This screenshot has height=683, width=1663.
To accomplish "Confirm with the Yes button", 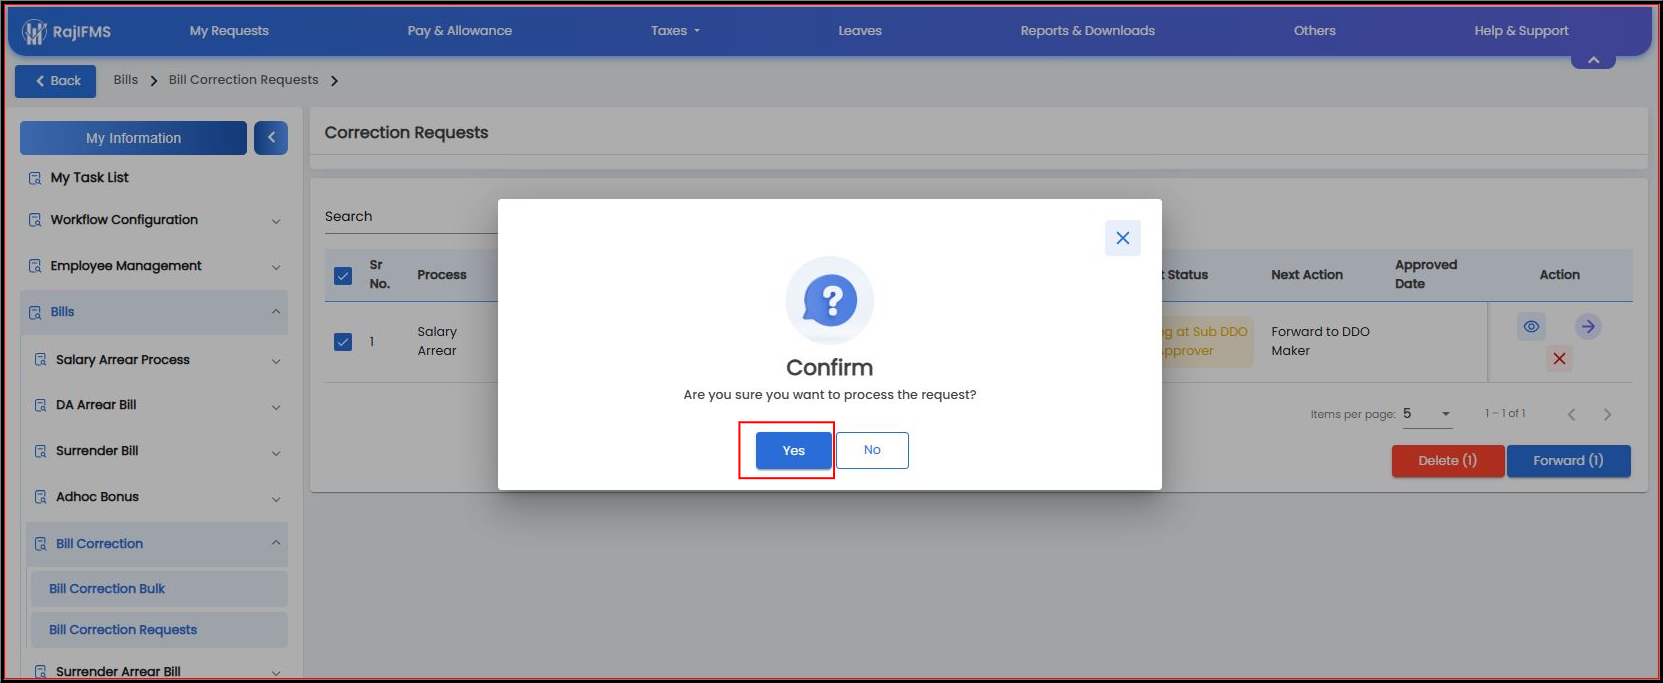I will (x=793, y=450).
